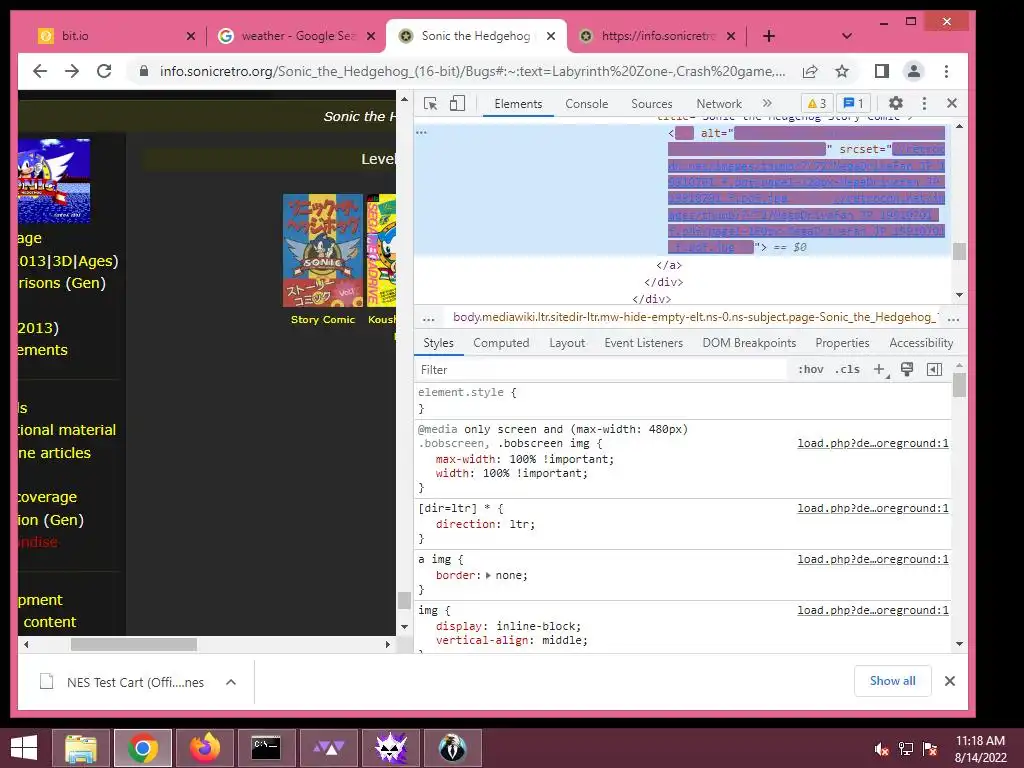1024x768 pixels.
Task: Switch to the Console tab
Action: coord(586,104)
